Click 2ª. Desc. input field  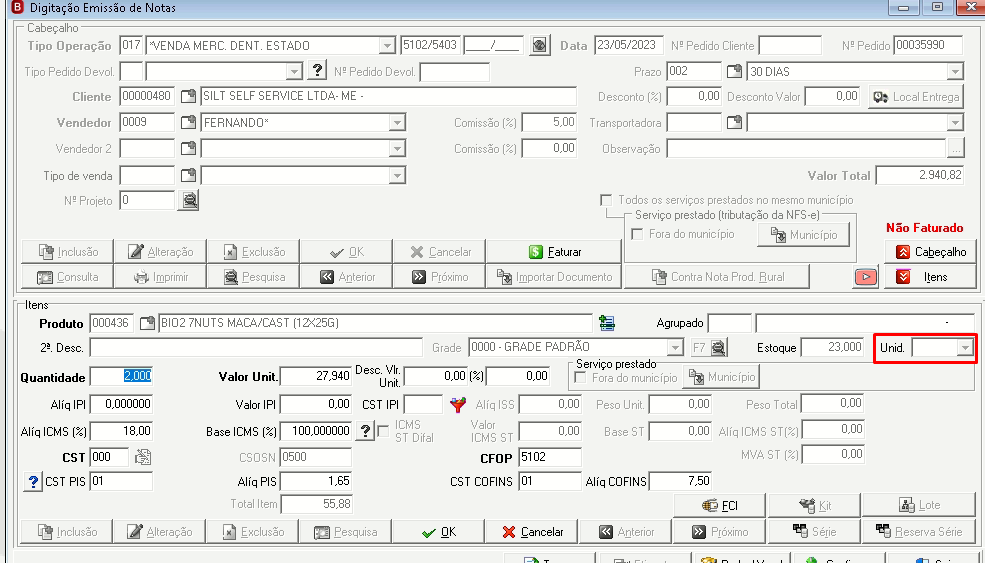[x=256, y=347]
